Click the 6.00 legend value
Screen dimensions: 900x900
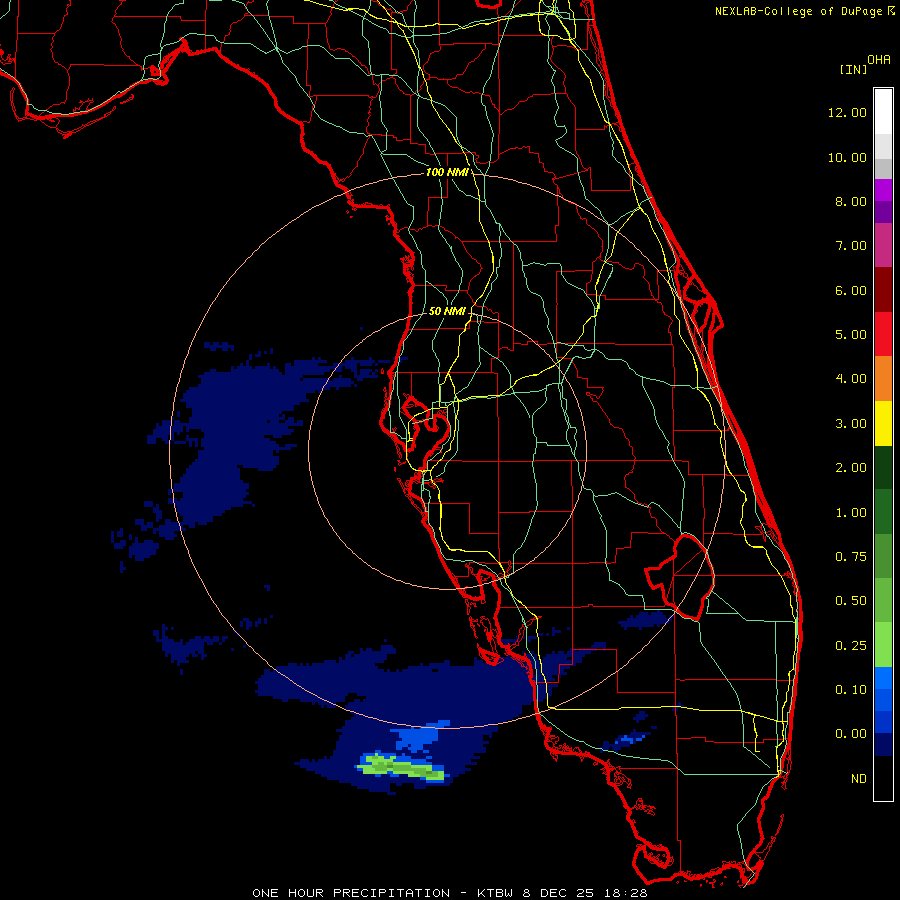(x=851, y=290)
